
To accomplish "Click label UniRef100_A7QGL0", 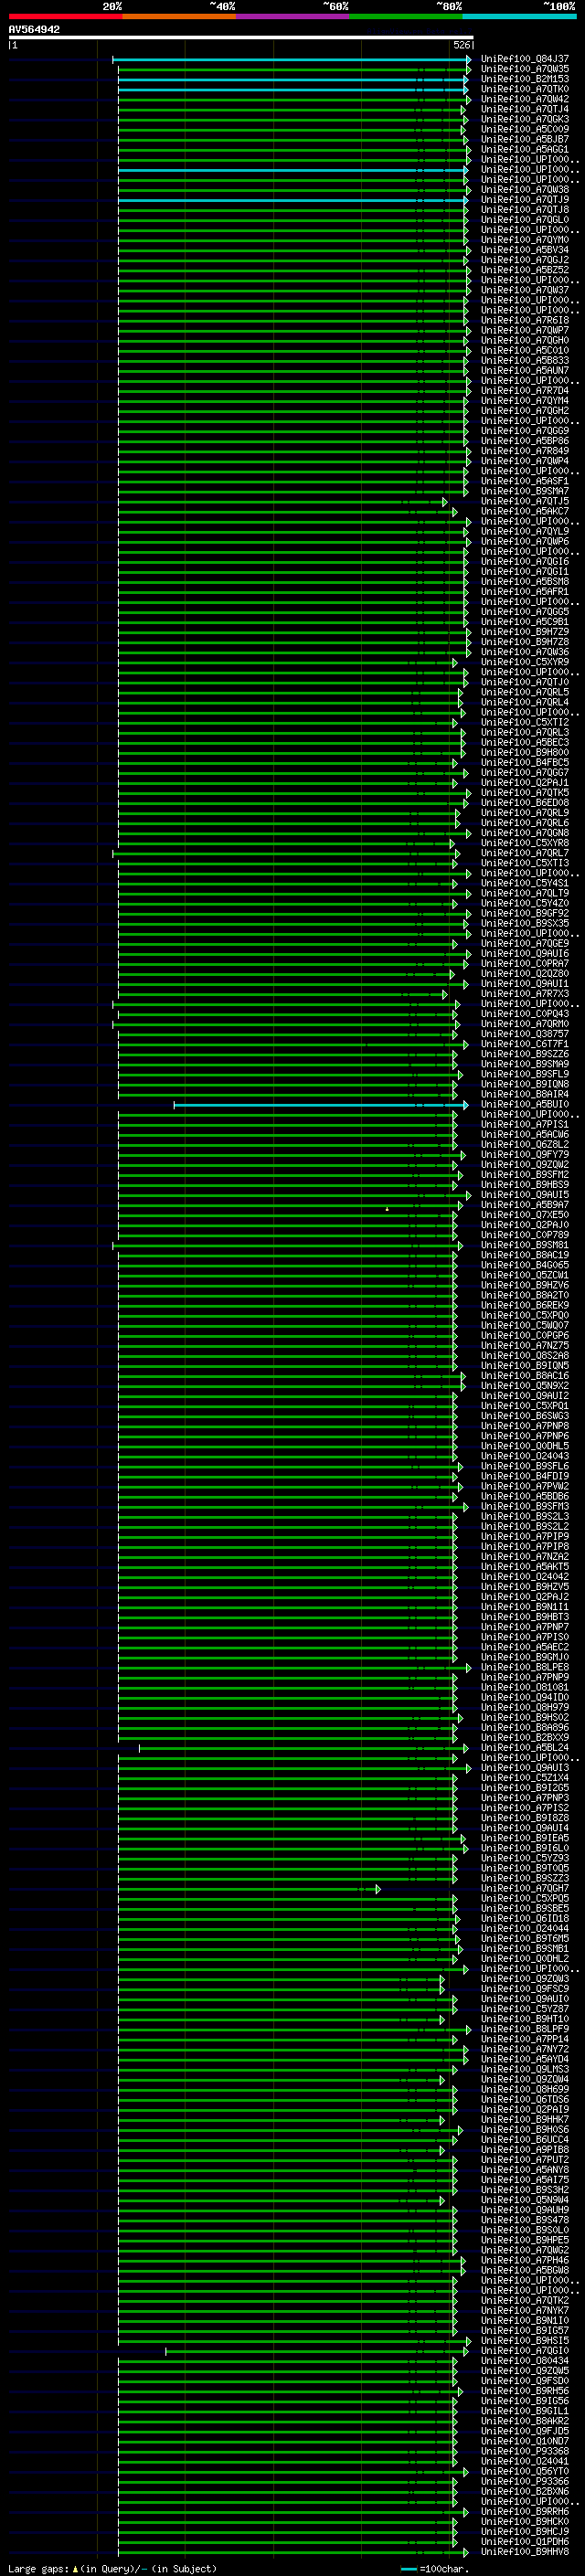I will click(x=524, y=220).
